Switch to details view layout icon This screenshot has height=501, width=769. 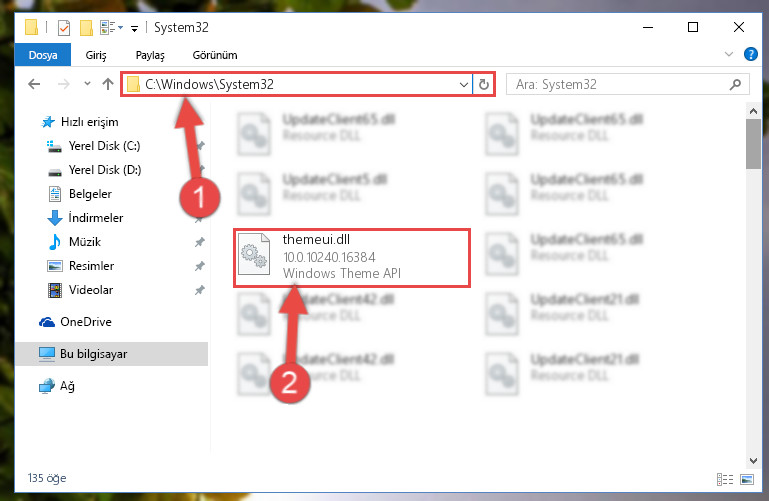(725, 479)
